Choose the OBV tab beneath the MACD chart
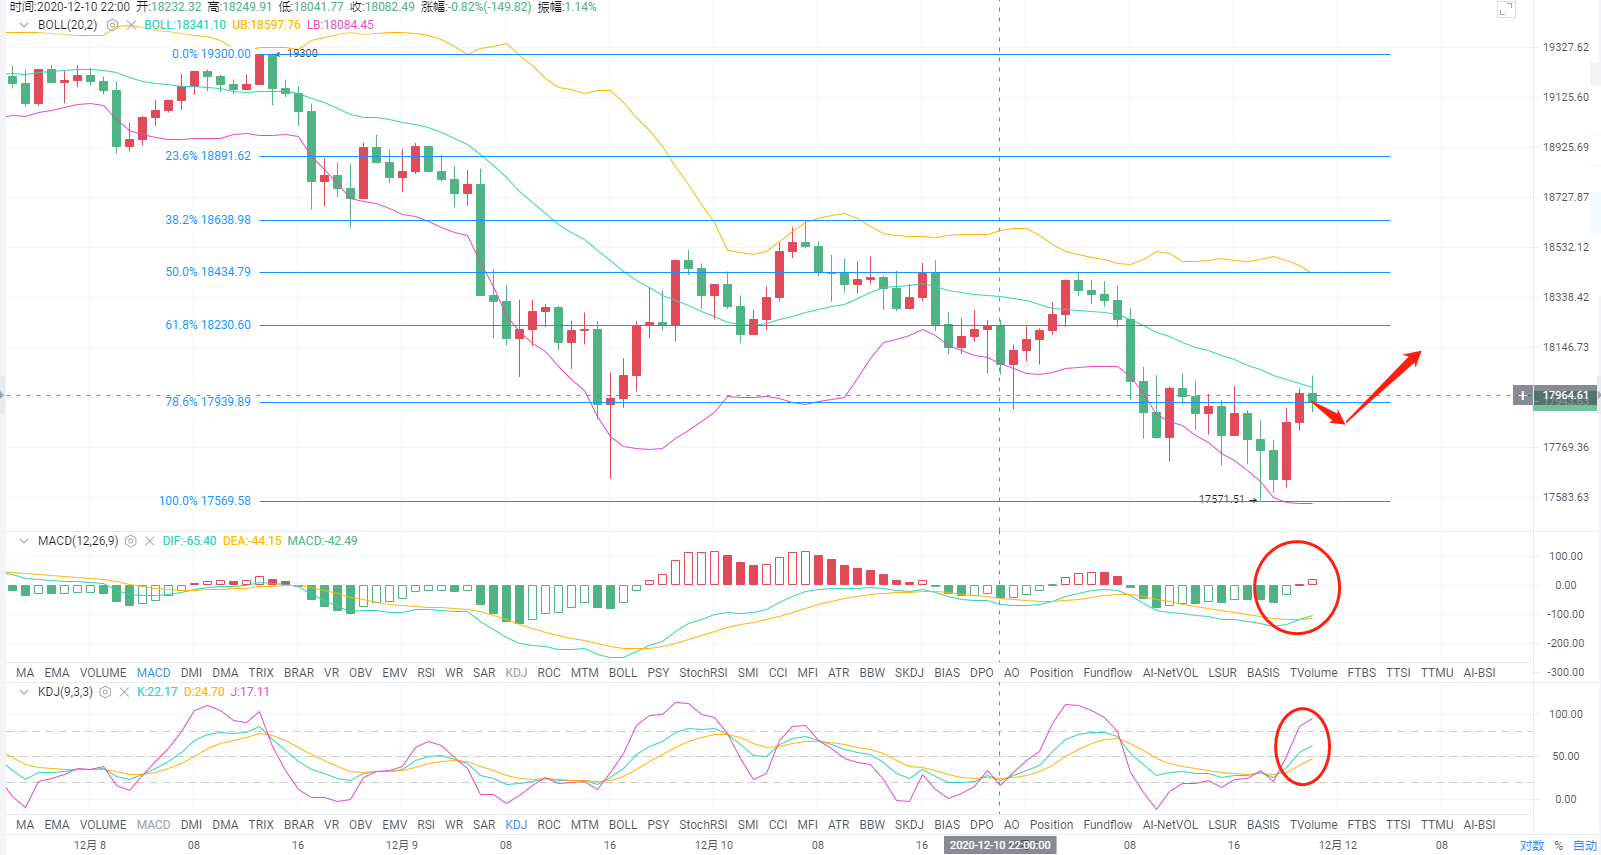The image size is (1601, 855). tap(361, 673)
